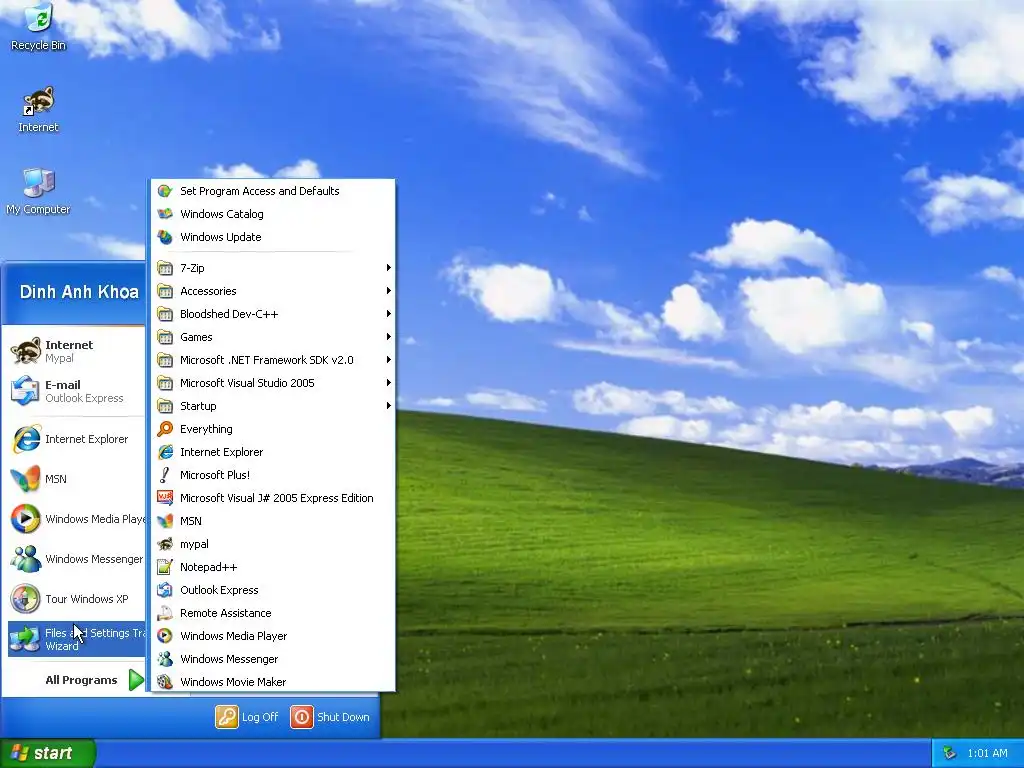Expand the Bloodshed Dev-C++ submenu arrow

389,313
